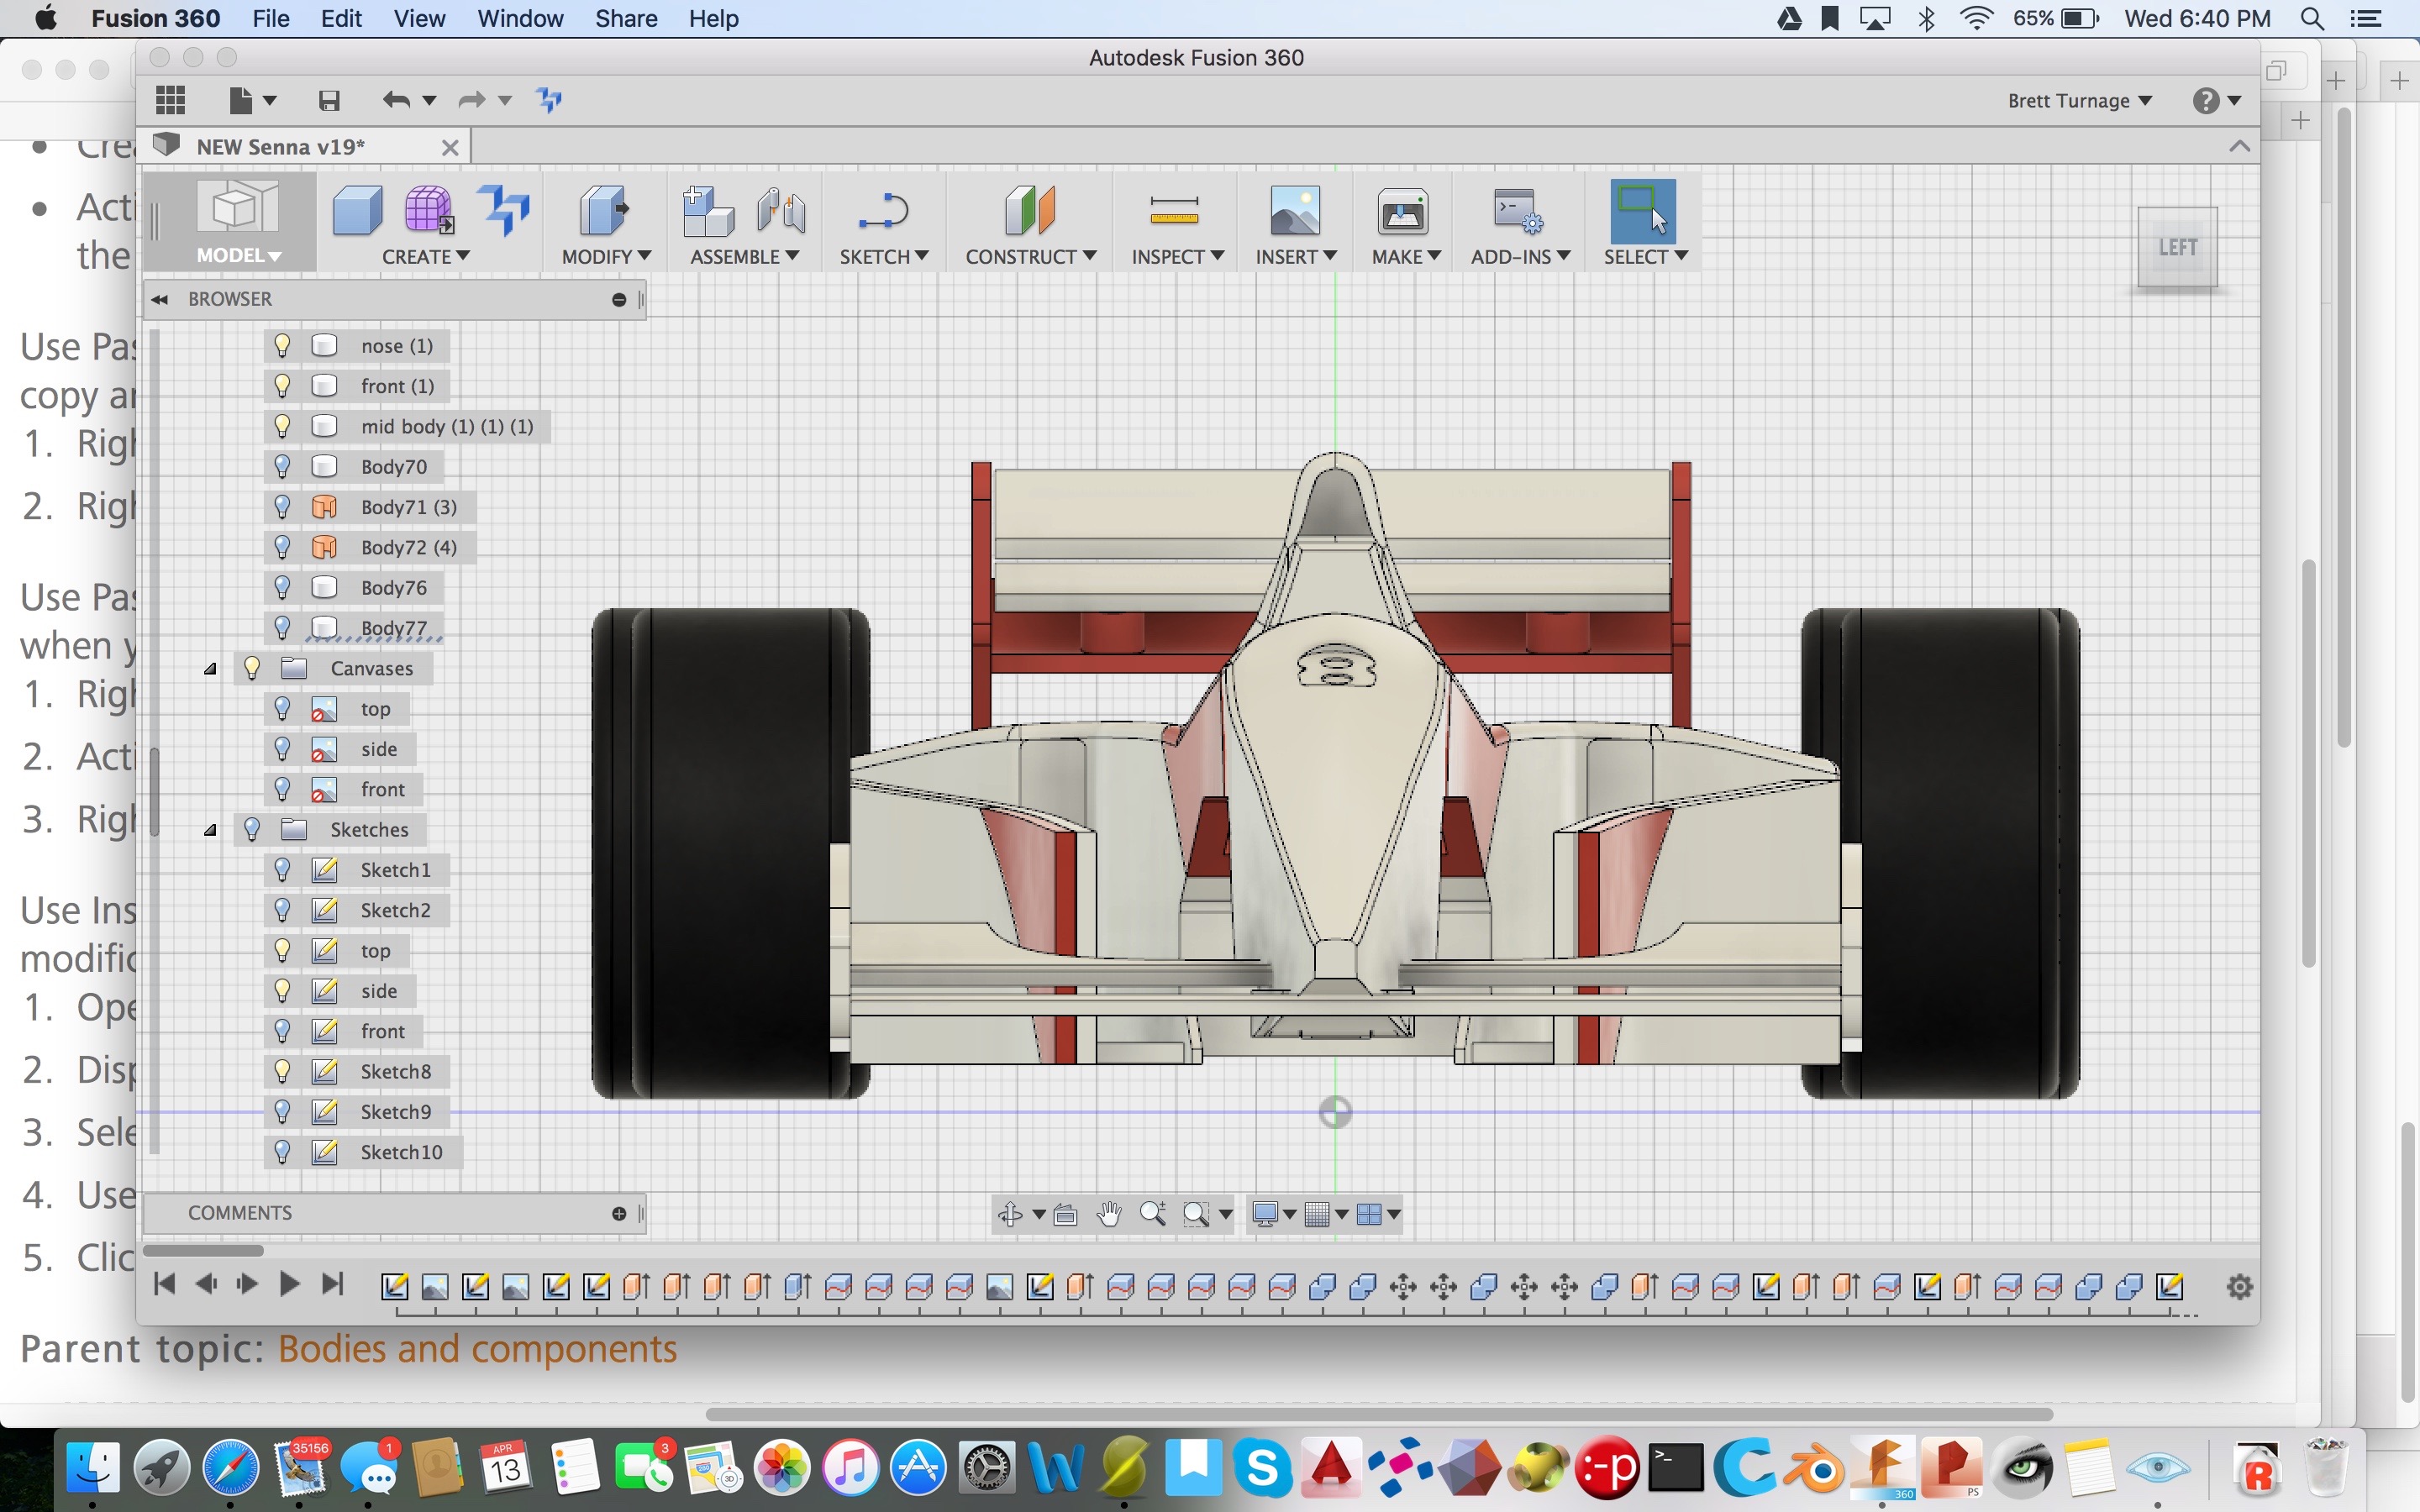Open the Share menu
The width and height of the screenshot is (2420, 1512).
(626, 18)
